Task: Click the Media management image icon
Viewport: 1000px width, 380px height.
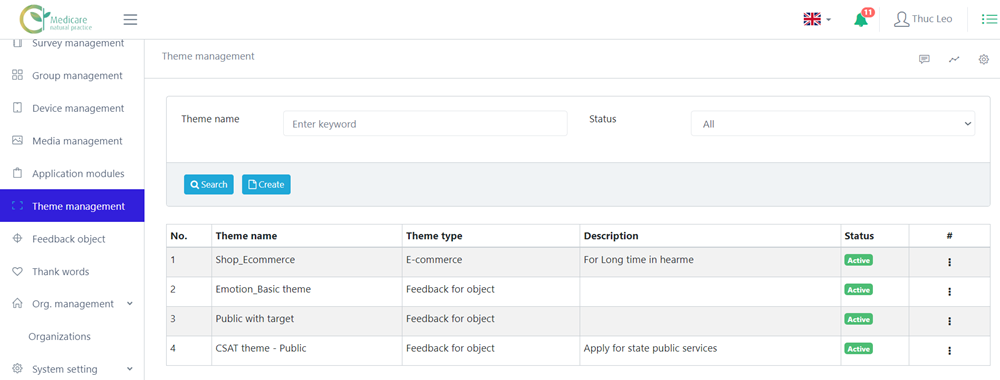Action: [x=18, y=140]
